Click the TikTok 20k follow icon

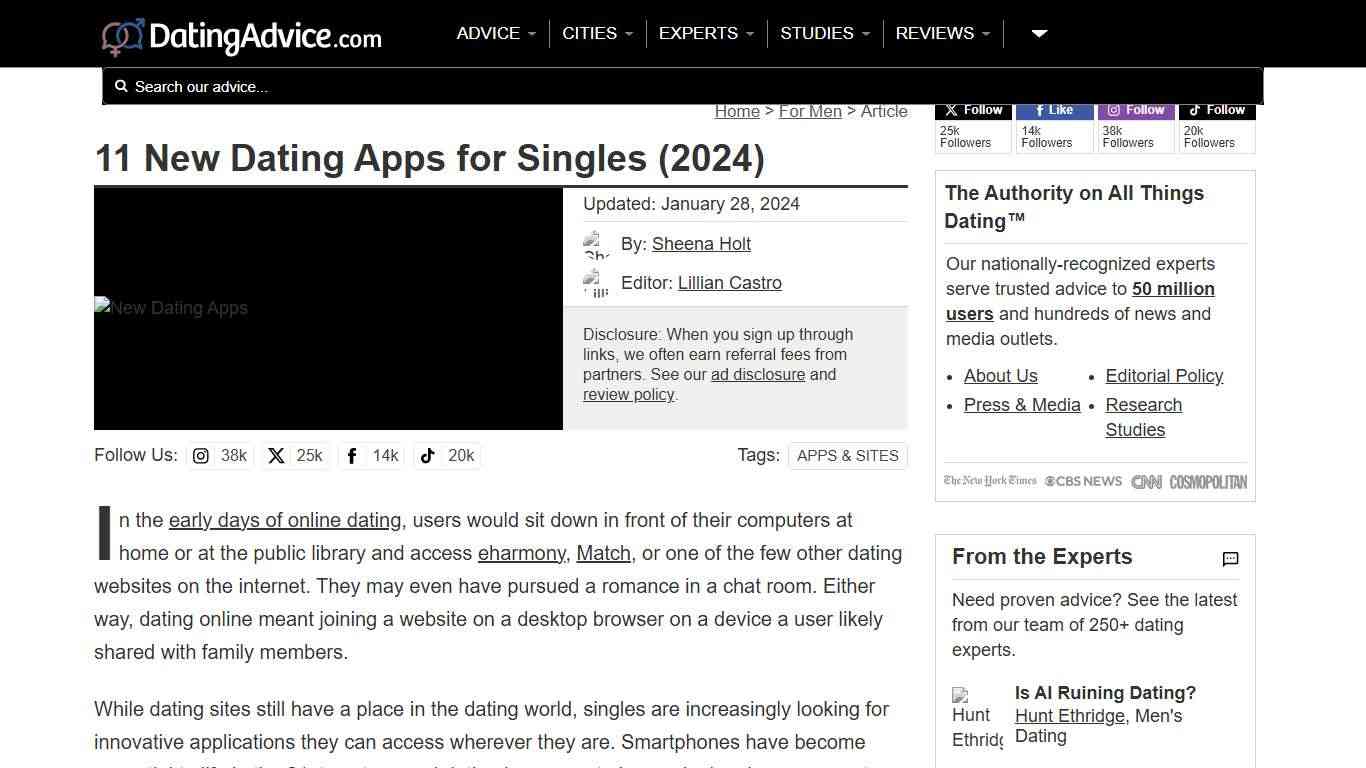pyautogui.click(x=428, y=456)
